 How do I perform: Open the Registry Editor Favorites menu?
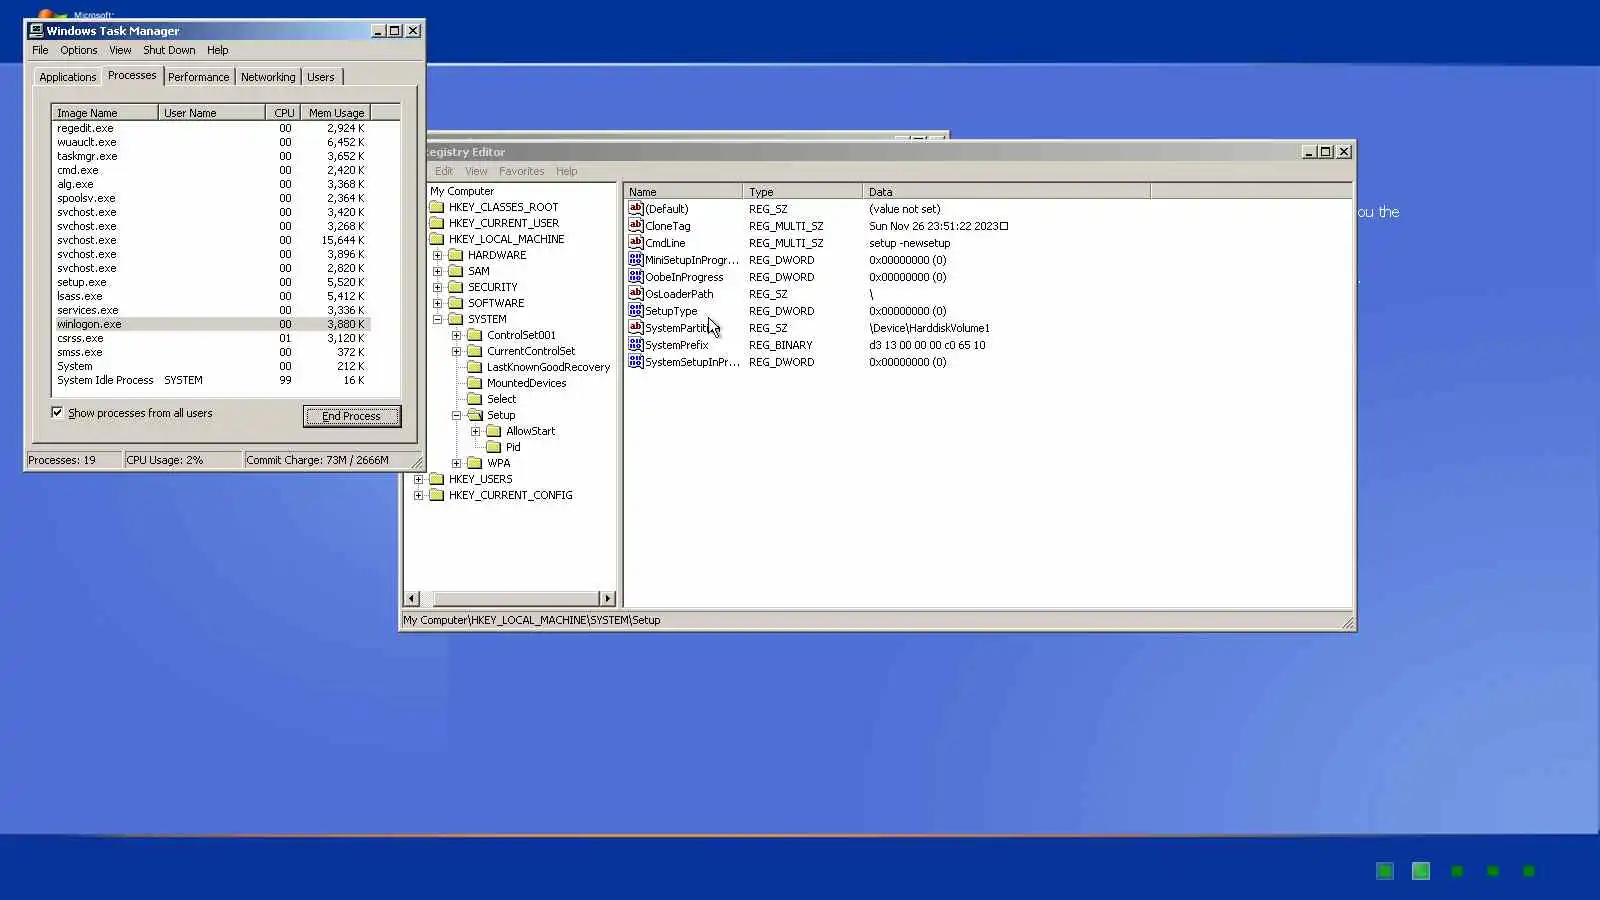tap(521, 171)
